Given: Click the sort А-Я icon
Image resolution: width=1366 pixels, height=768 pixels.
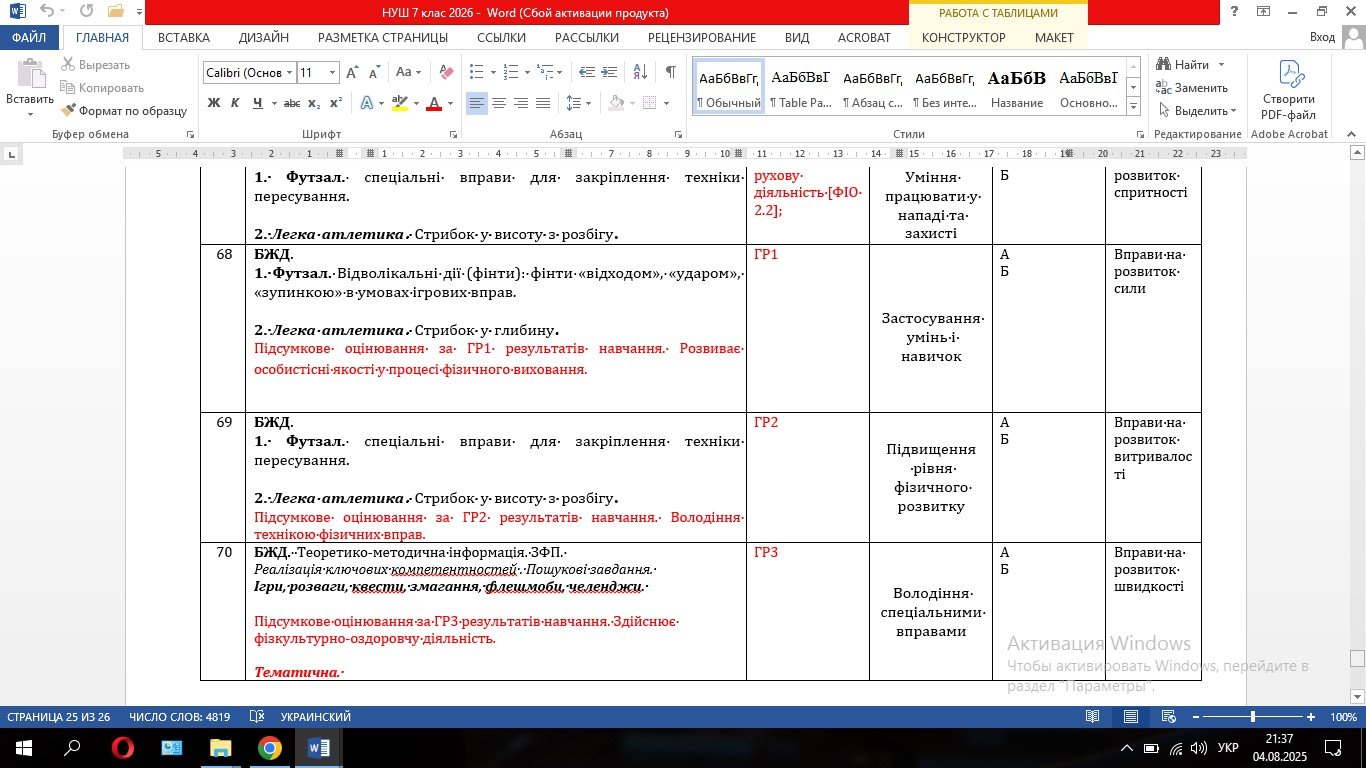Looking at the screenshot, I should point(641,73).
